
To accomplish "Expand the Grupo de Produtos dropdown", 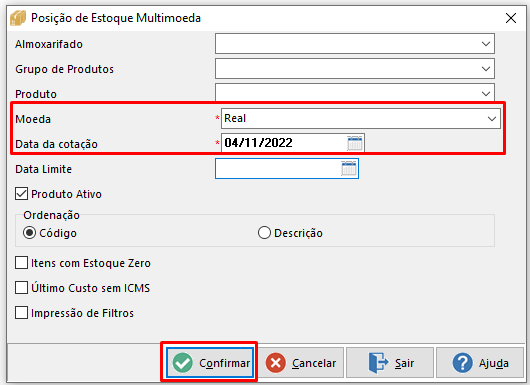I will [486, 69].
